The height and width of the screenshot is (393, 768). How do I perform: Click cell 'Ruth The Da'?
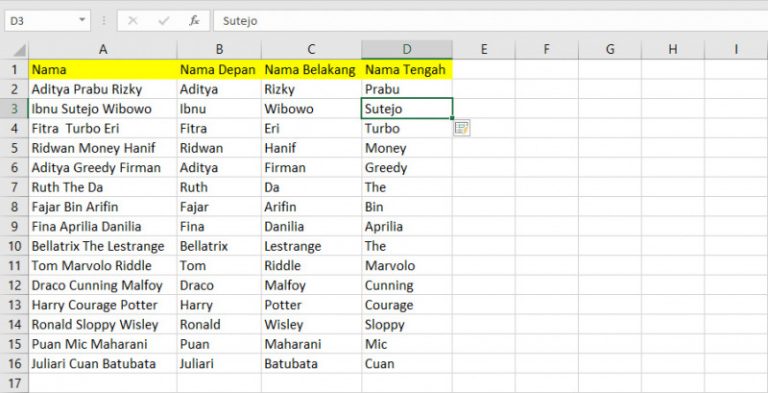(x=103, y=187)
